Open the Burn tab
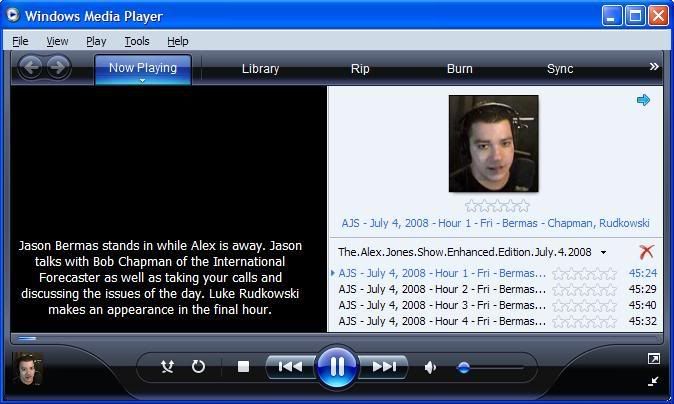 point(460,69)
